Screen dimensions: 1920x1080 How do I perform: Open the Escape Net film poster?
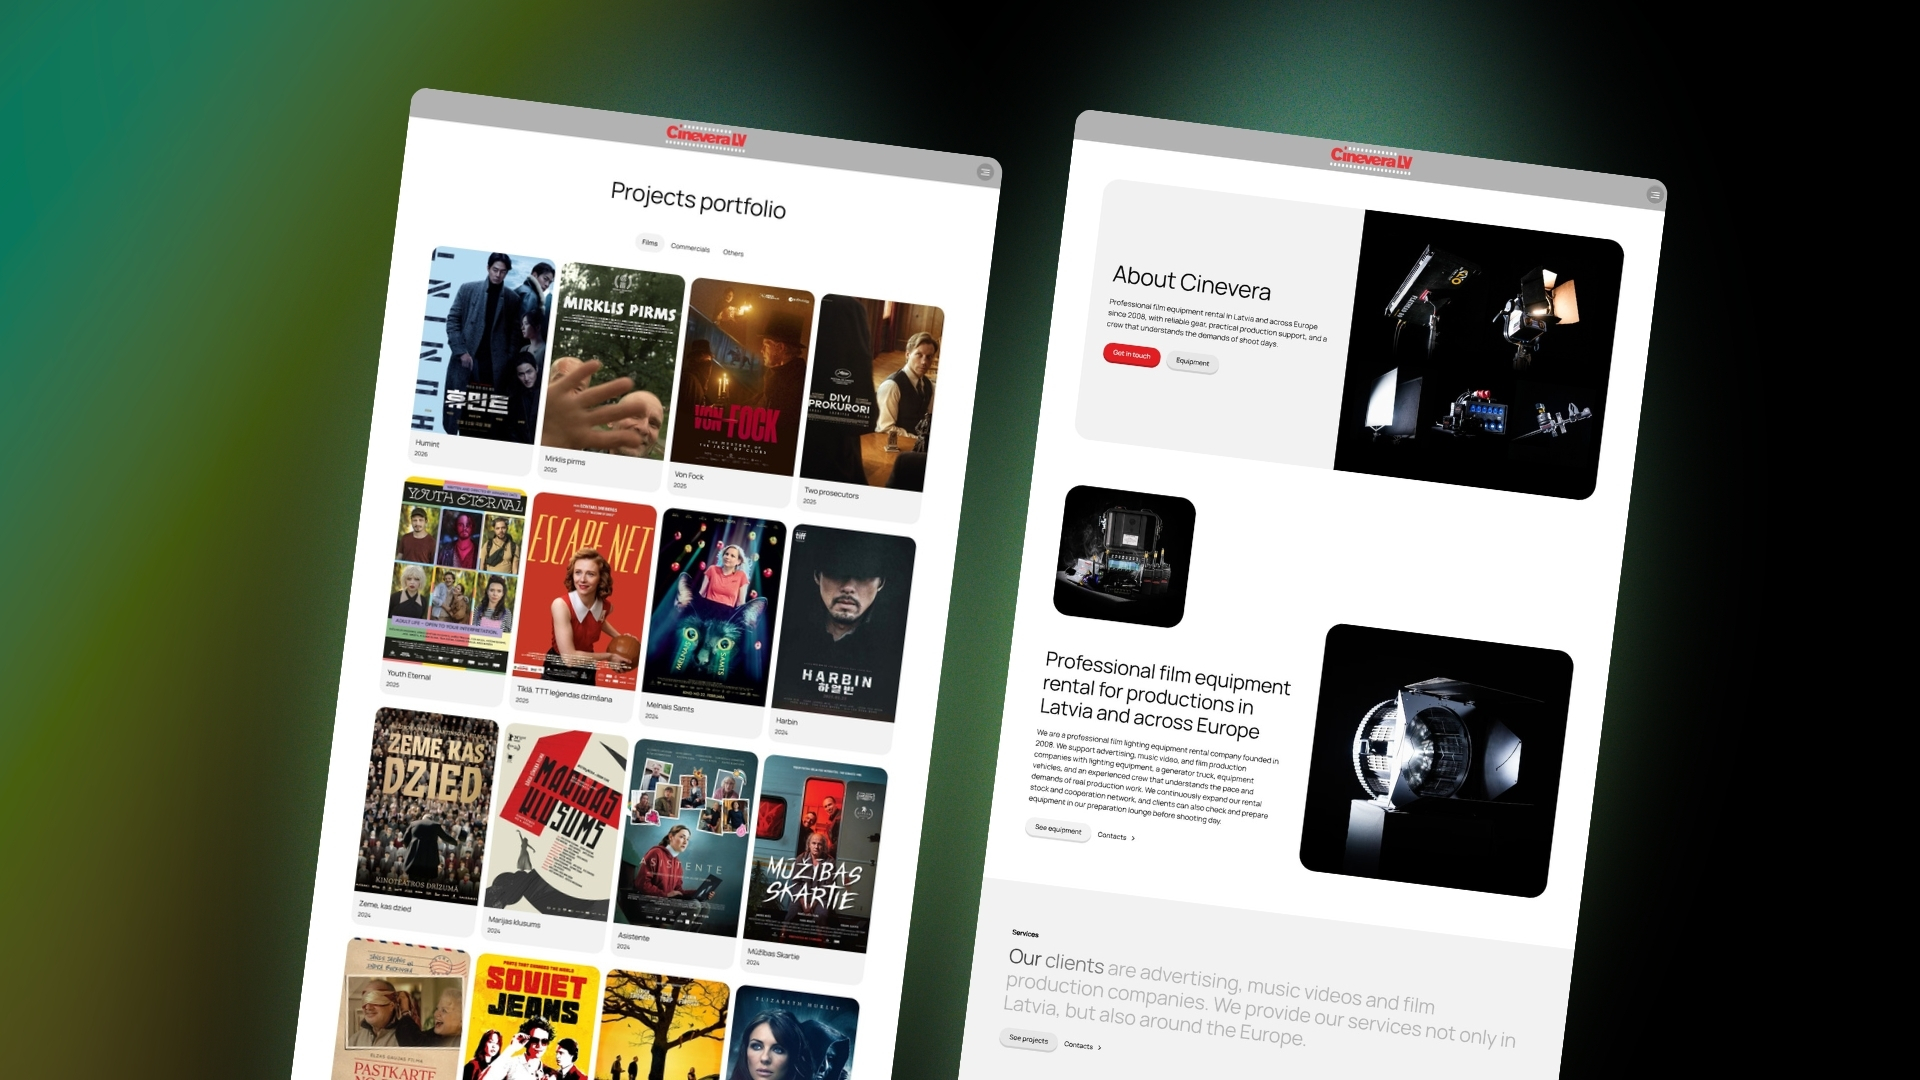click(x=585, y=591)
